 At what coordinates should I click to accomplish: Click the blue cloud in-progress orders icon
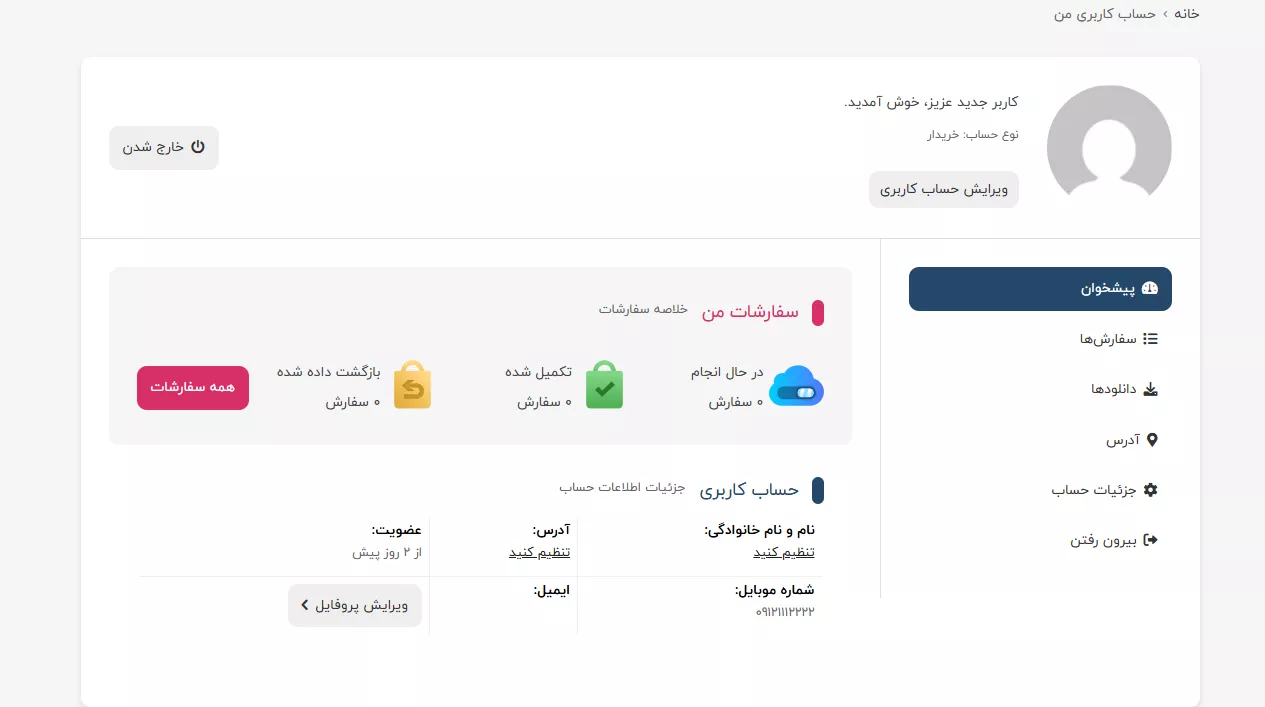(796, 386)
